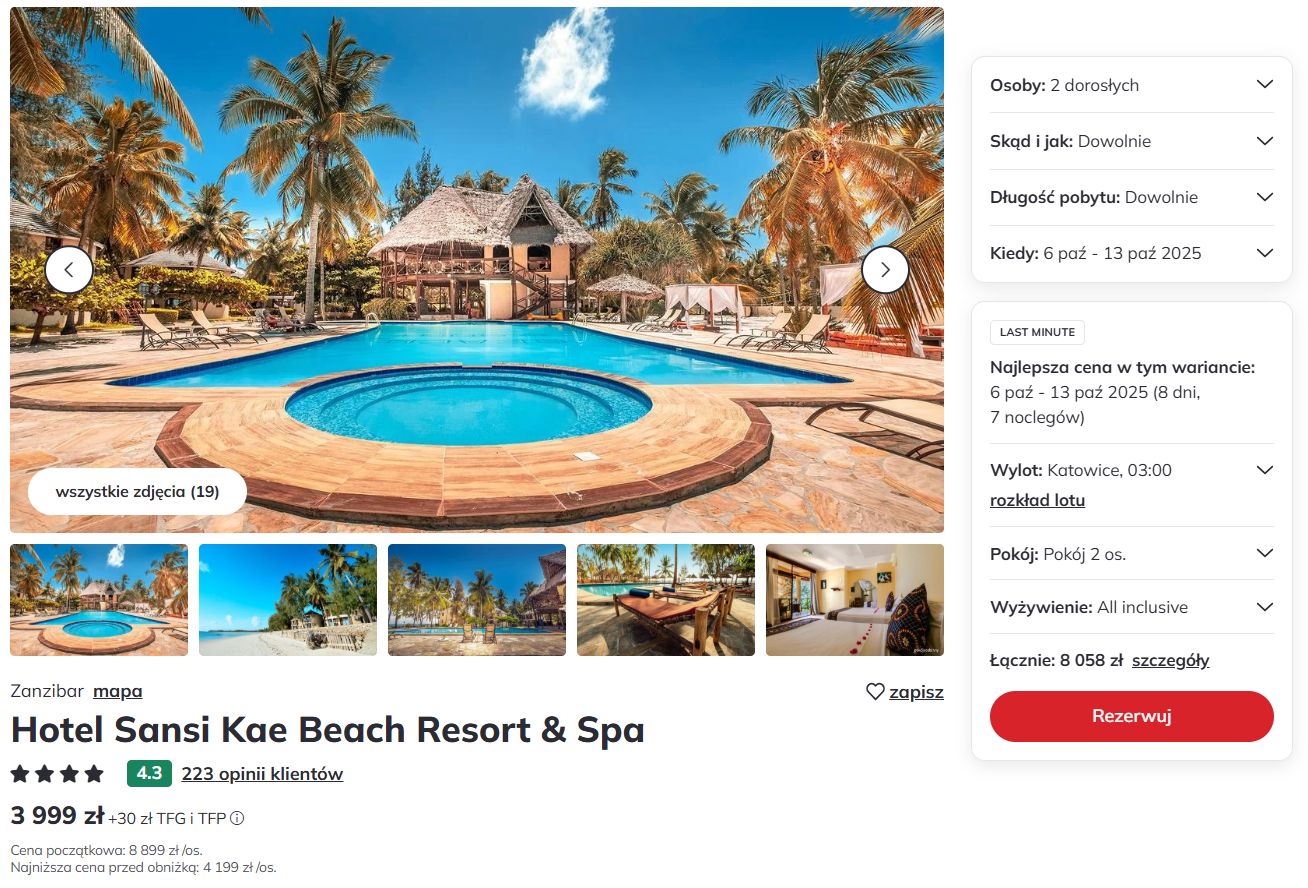This screenshot has height=888, width=1308.
Task: Click the heart icon to save hotel
Action: click(x=875, y=691)
